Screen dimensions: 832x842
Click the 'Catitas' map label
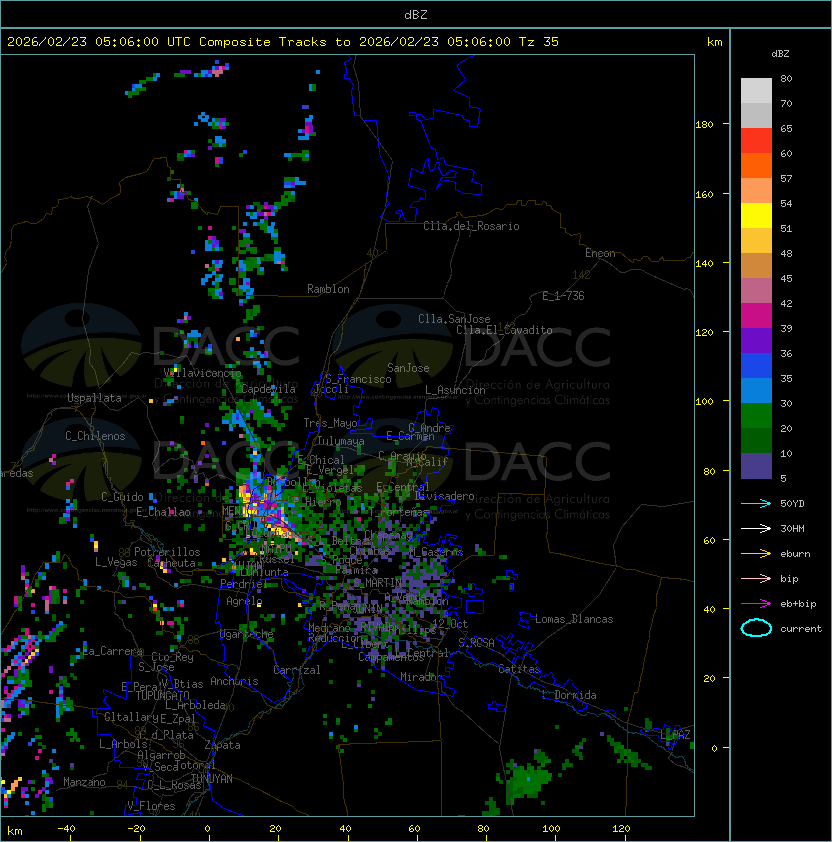519,669
